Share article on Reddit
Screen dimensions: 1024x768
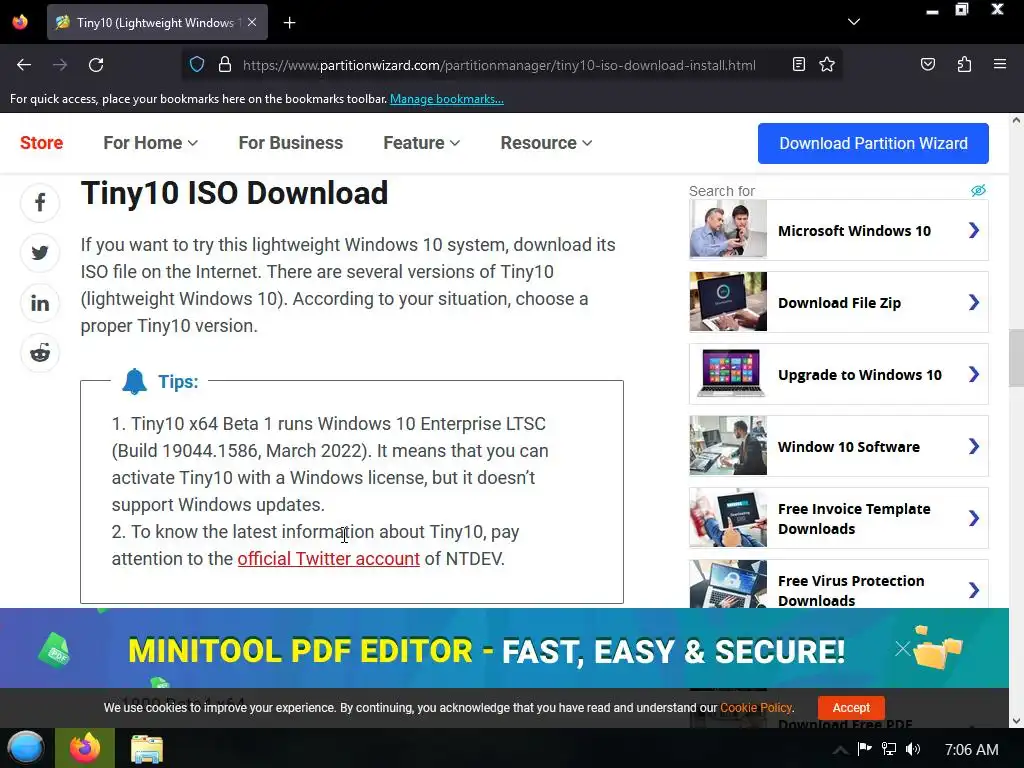(x=40, y=353)
